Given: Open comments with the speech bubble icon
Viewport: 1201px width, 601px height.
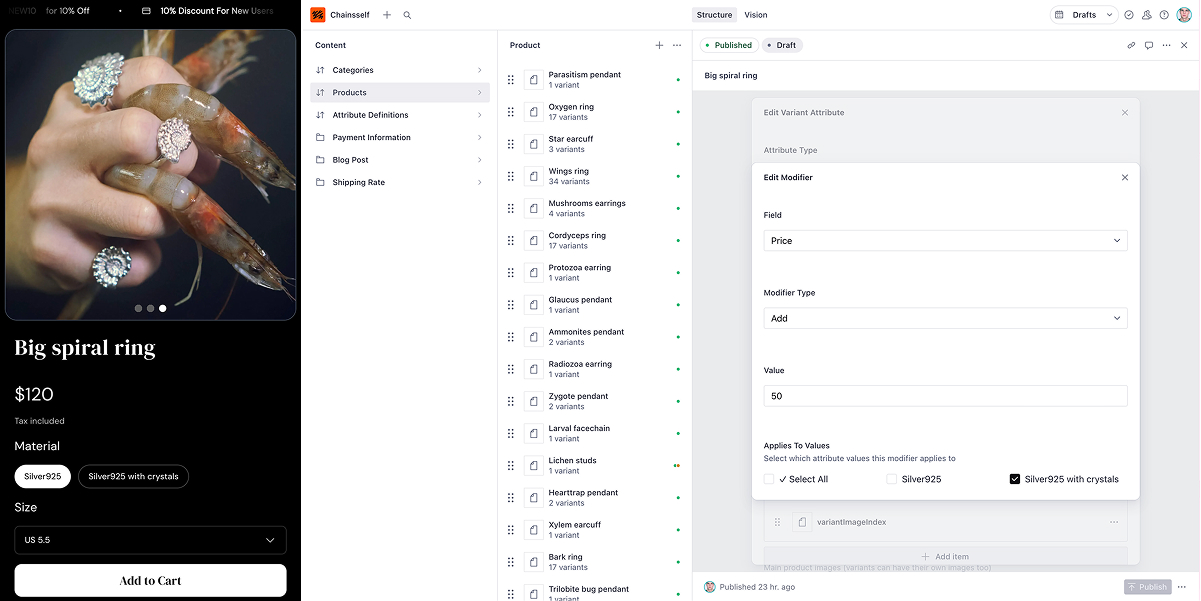Looking at the screenshot, I should click(1148, 45).
